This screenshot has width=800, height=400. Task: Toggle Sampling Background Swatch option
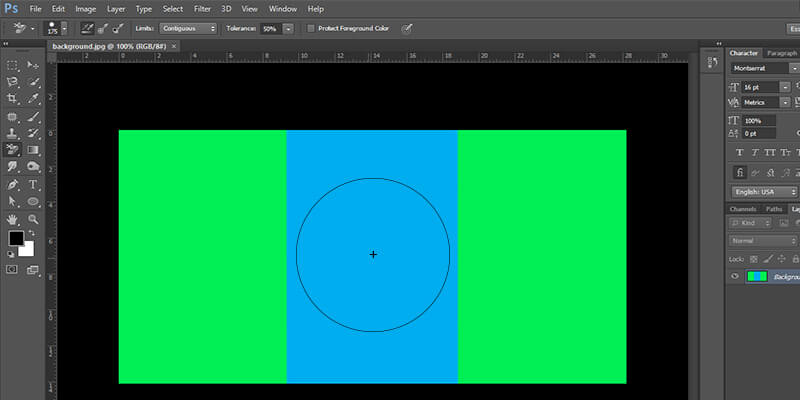118,29
